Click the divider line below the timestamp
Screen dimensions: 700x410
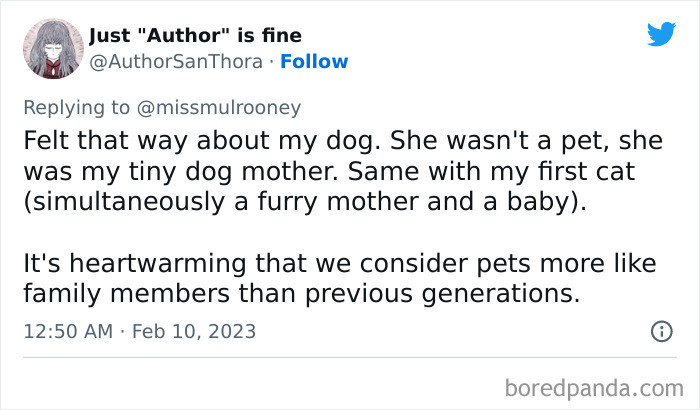[350, 355]
